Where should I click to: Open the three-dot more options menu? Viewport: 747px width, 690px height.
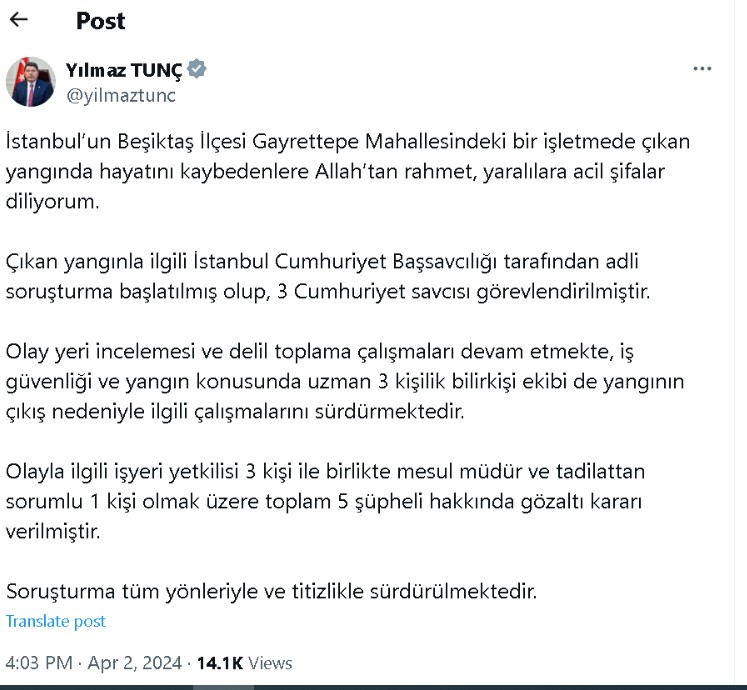coord(703,69)
